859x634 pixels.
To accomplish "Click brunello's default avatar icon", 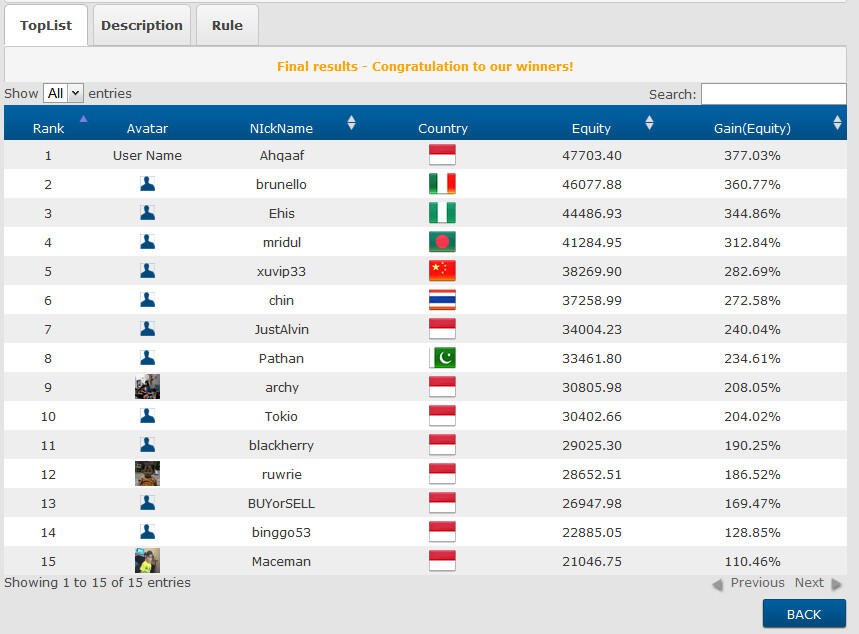I will click(147, 184).
